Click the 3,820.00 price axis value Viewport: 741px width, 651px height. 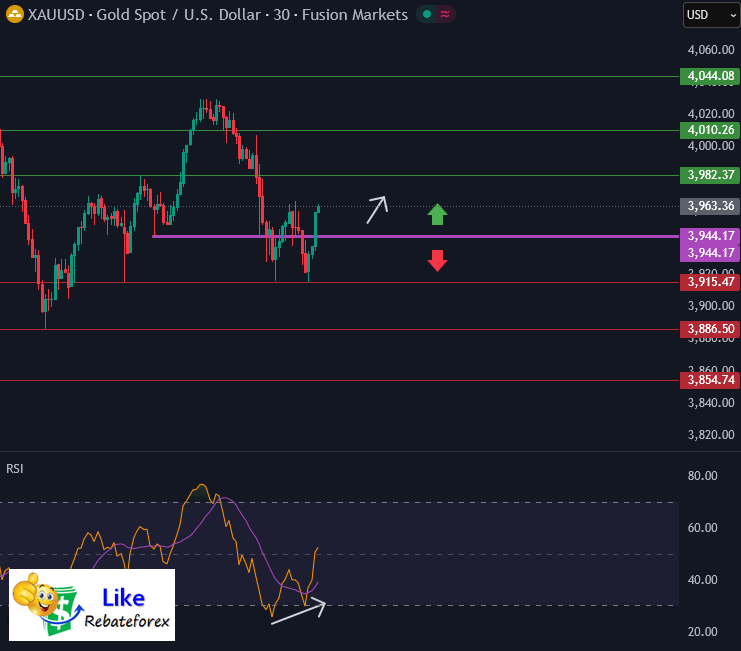click(711, 435)
